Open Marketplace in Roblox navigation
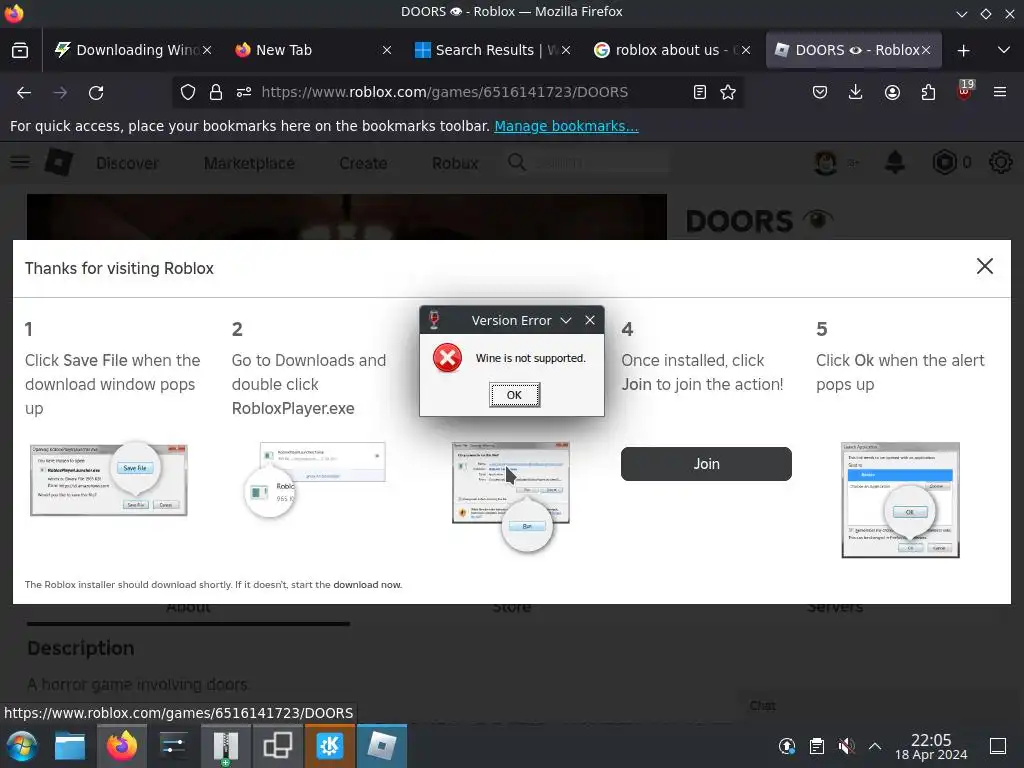 click(249, 163)
